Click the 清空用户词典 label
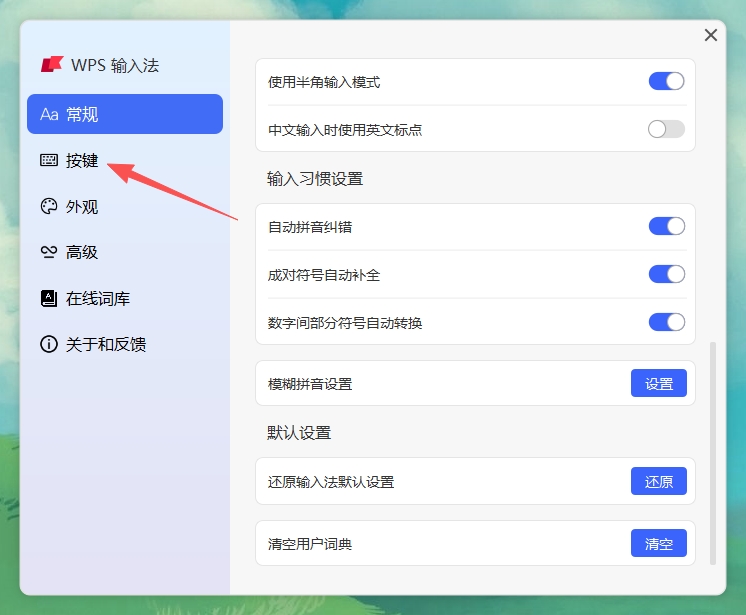 click(310, 543)
